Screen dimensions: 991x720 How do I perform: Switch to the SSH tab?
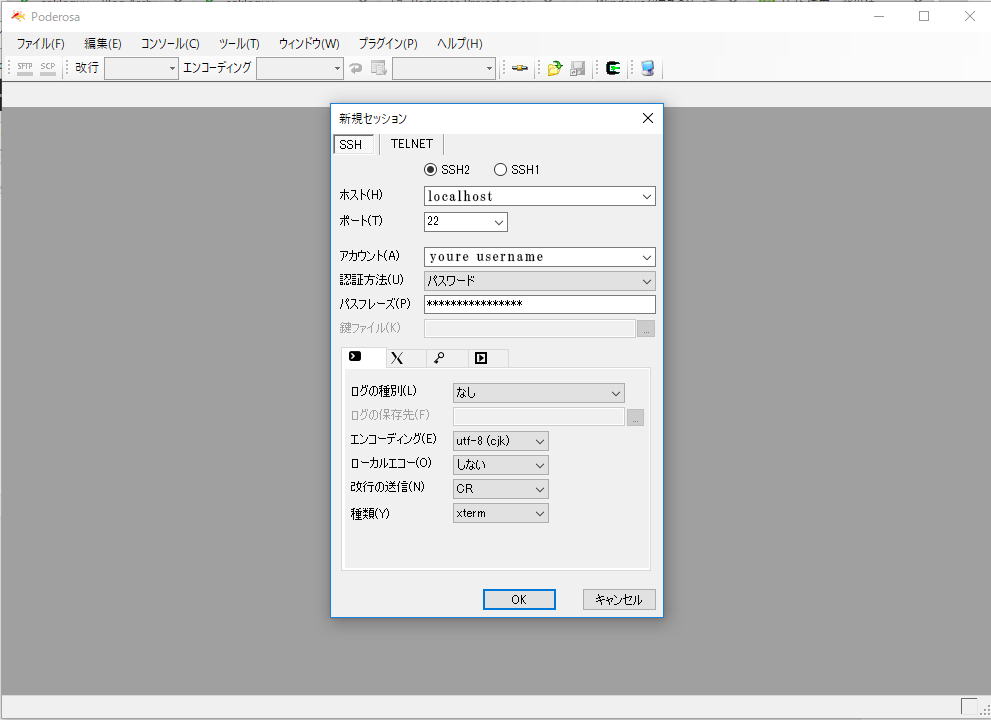pyautogui.click(x=353, y=144)
